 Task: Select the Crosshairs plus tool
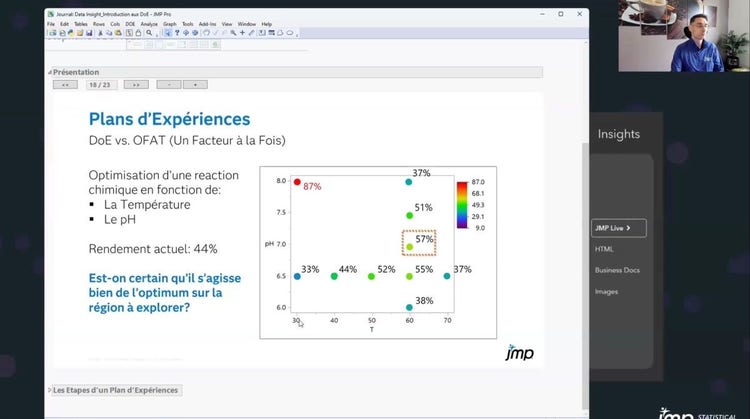tap(242, 33)
